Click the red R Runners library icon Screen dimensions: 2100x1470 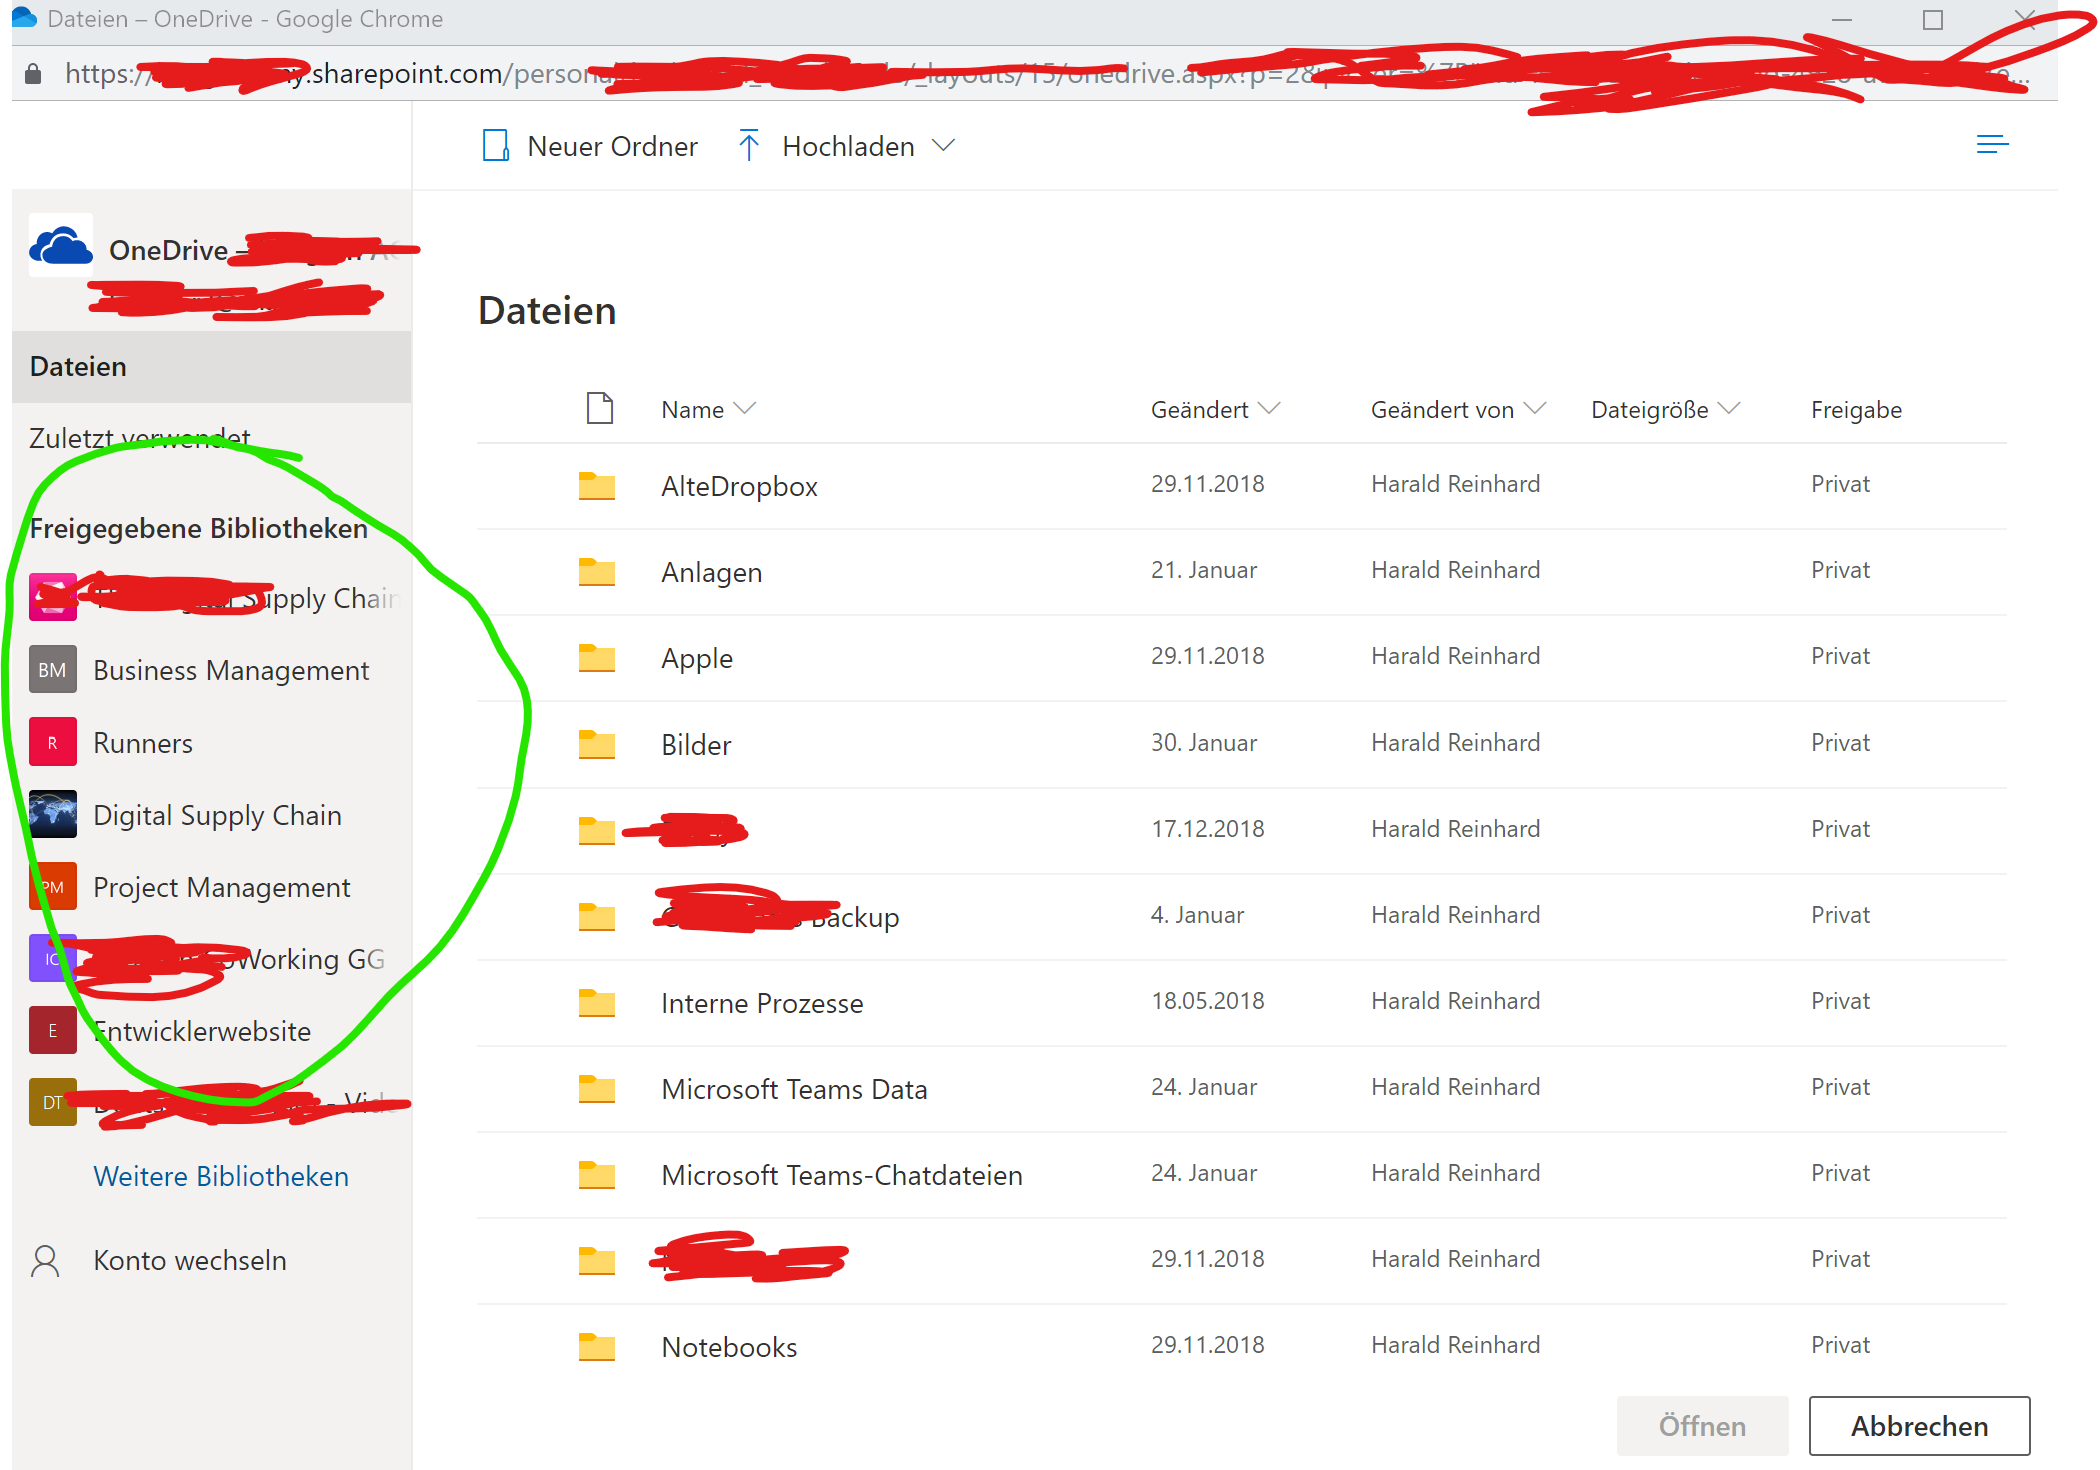[x=53, y=742]
